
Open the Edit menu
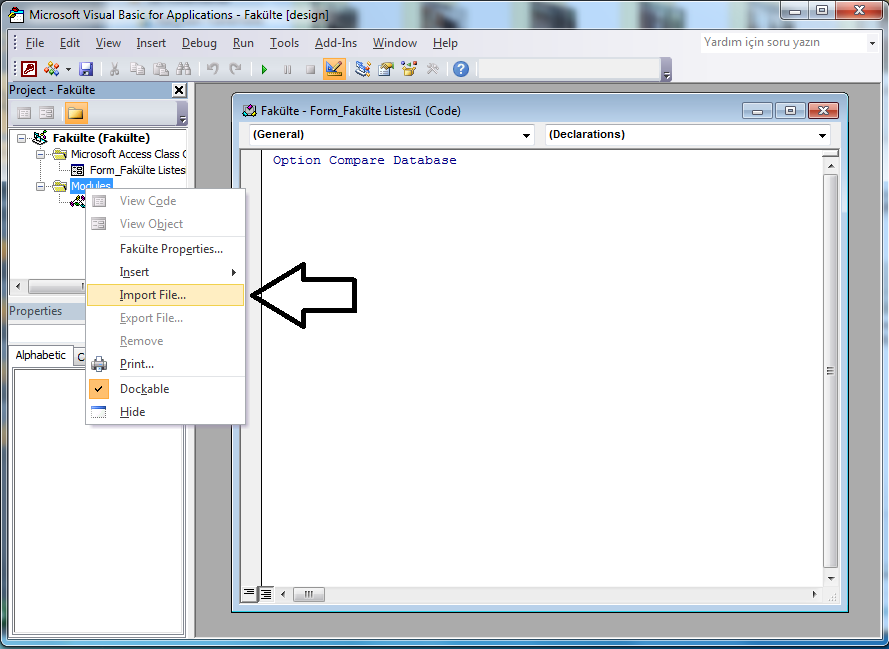pos(70,43)
